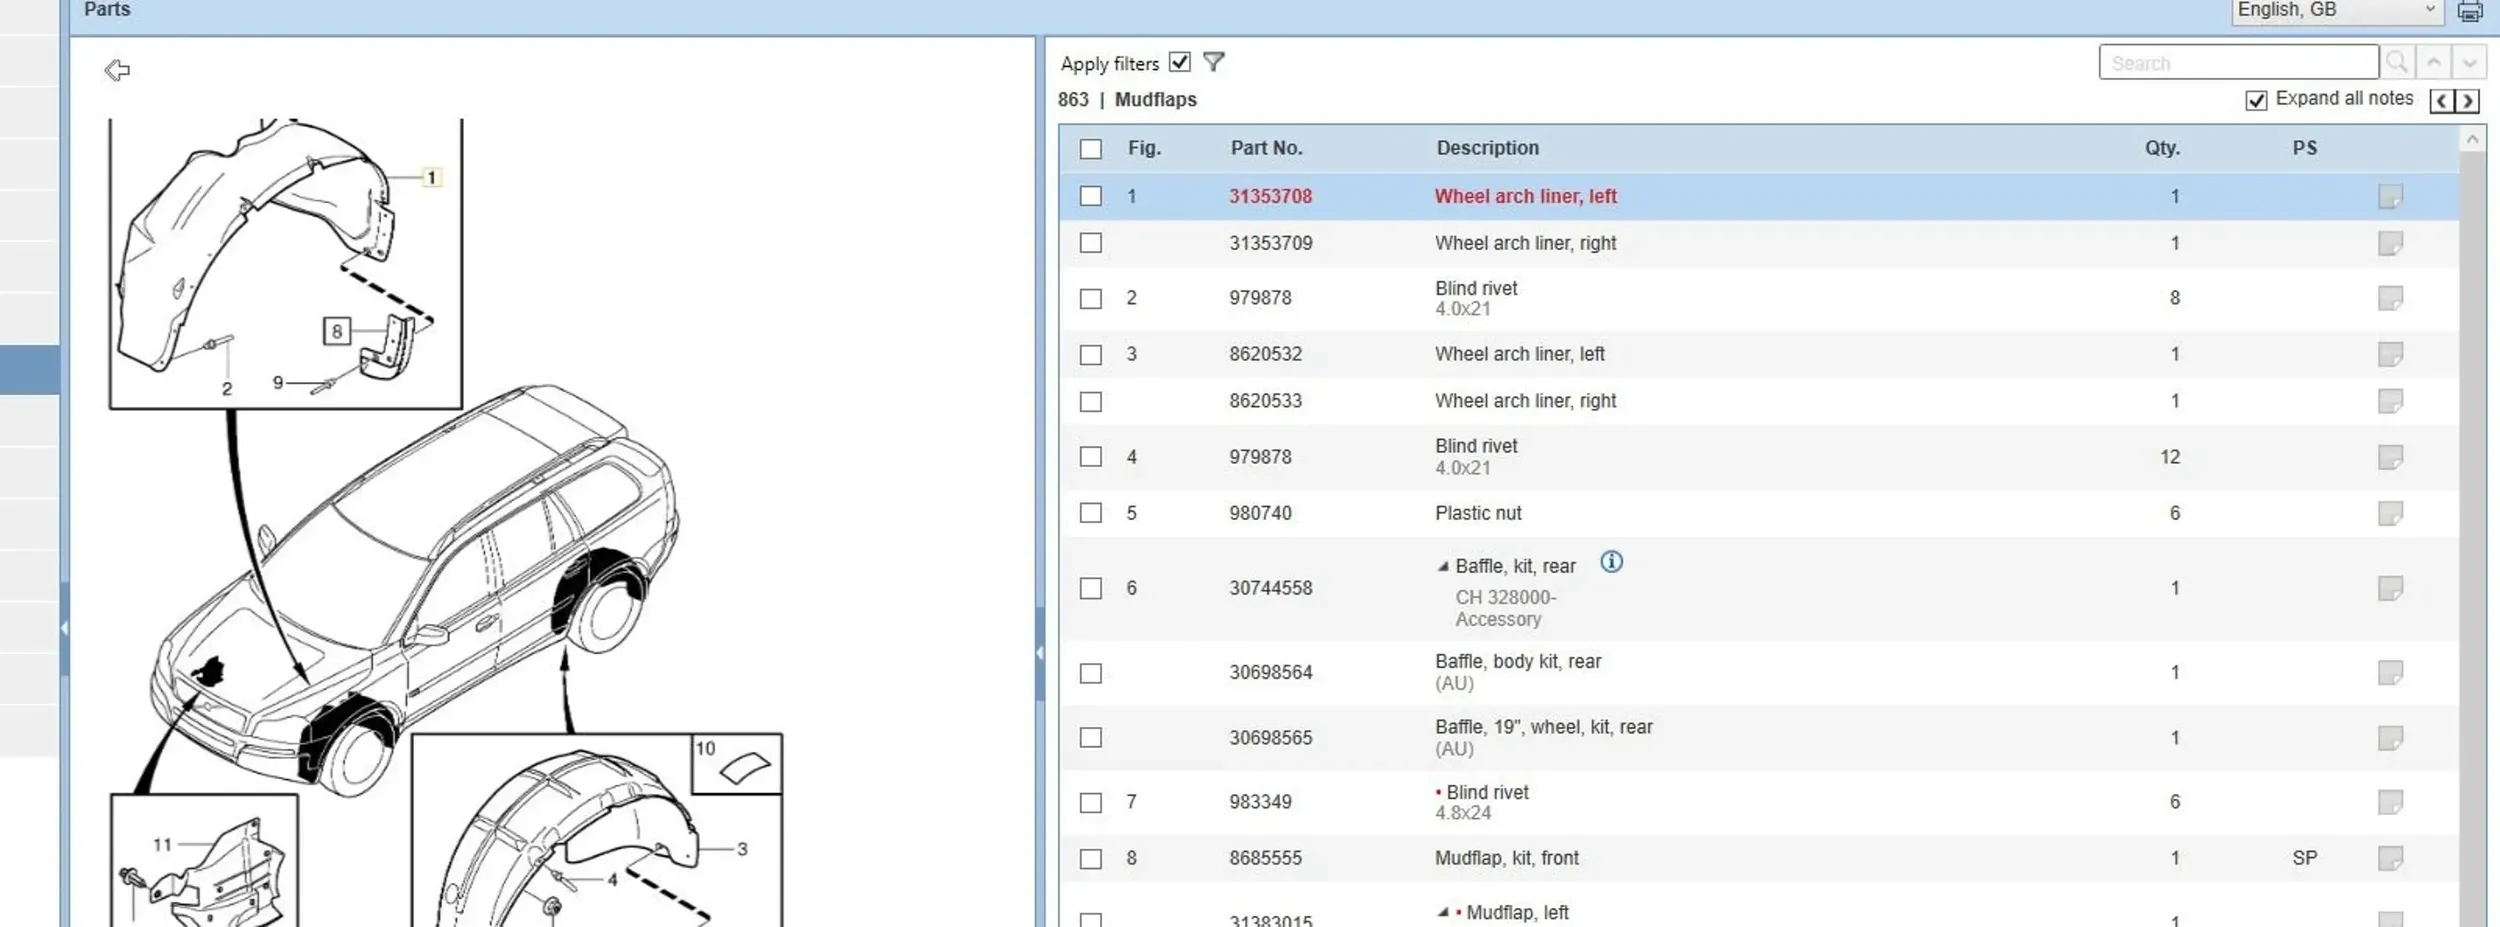
Task: Jump to previous search result arrow
Action: (2433, 63)
